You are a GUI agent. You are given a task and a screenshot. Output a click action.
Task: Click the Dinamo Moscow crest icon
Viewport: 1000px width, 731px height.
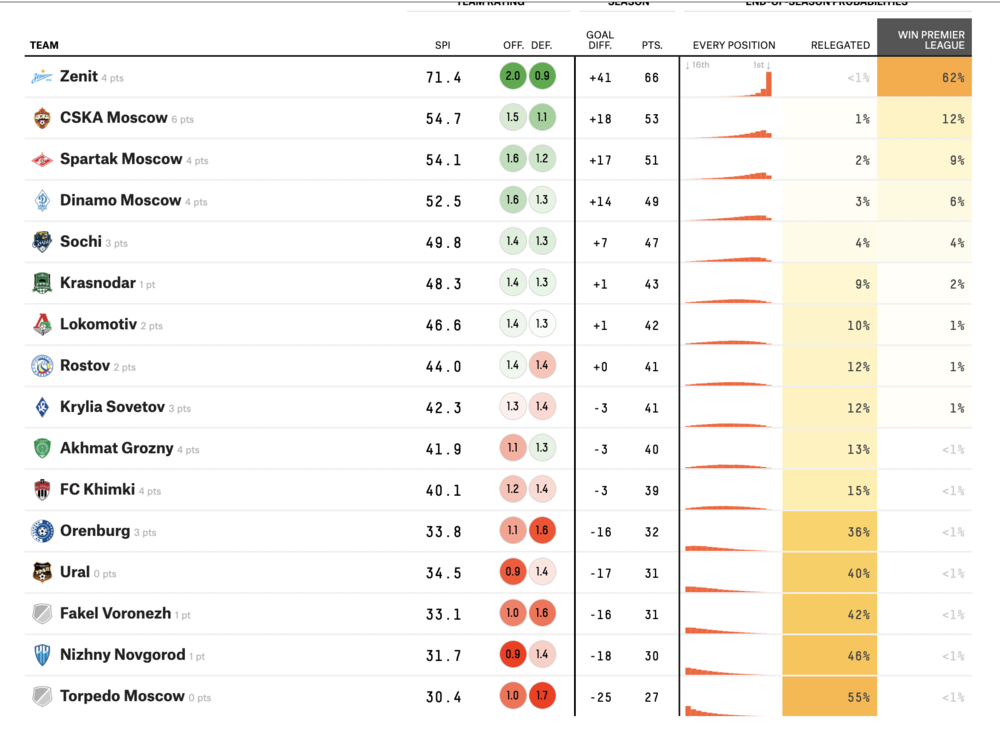tap(41, 201)
